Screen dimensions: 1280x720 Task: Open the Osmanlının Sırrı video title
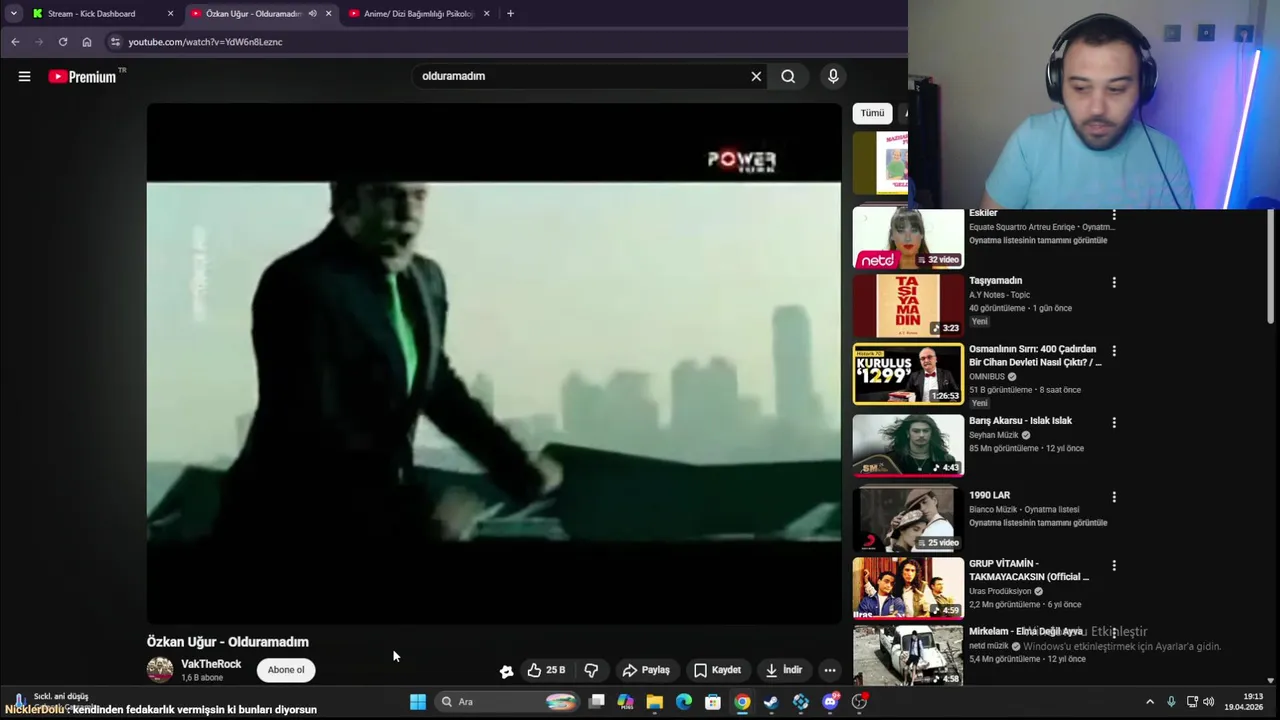click(1035, 356)
